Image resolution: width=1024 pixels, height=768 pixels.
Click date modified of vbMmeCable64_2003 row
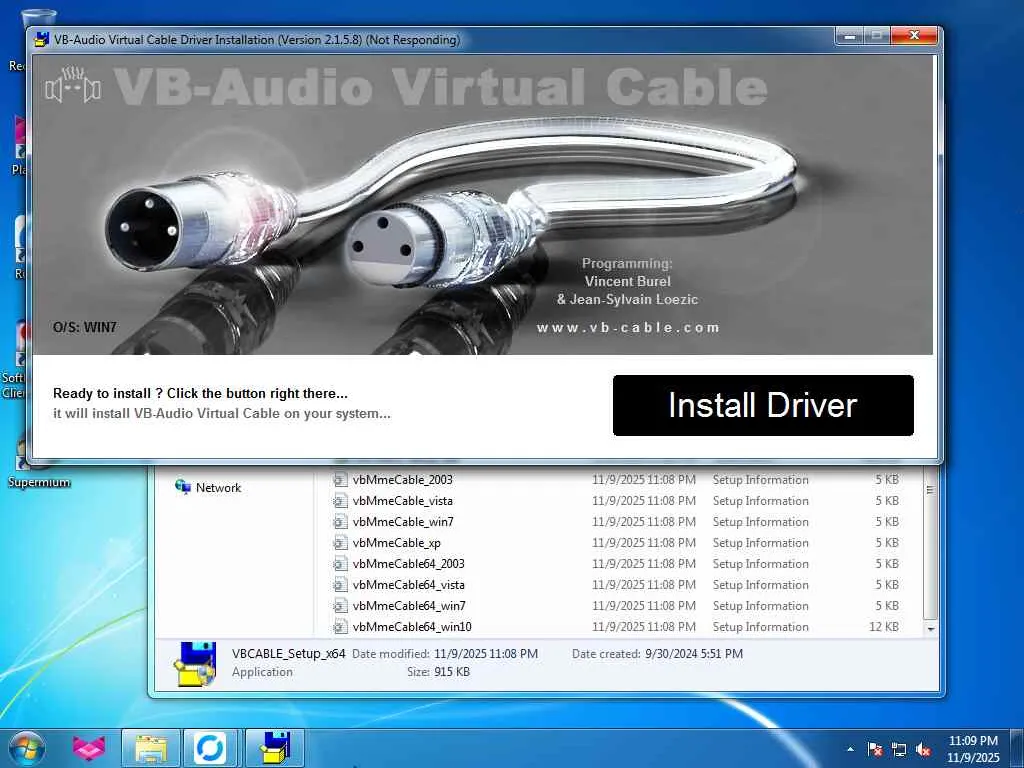click(x=644, y=564)
